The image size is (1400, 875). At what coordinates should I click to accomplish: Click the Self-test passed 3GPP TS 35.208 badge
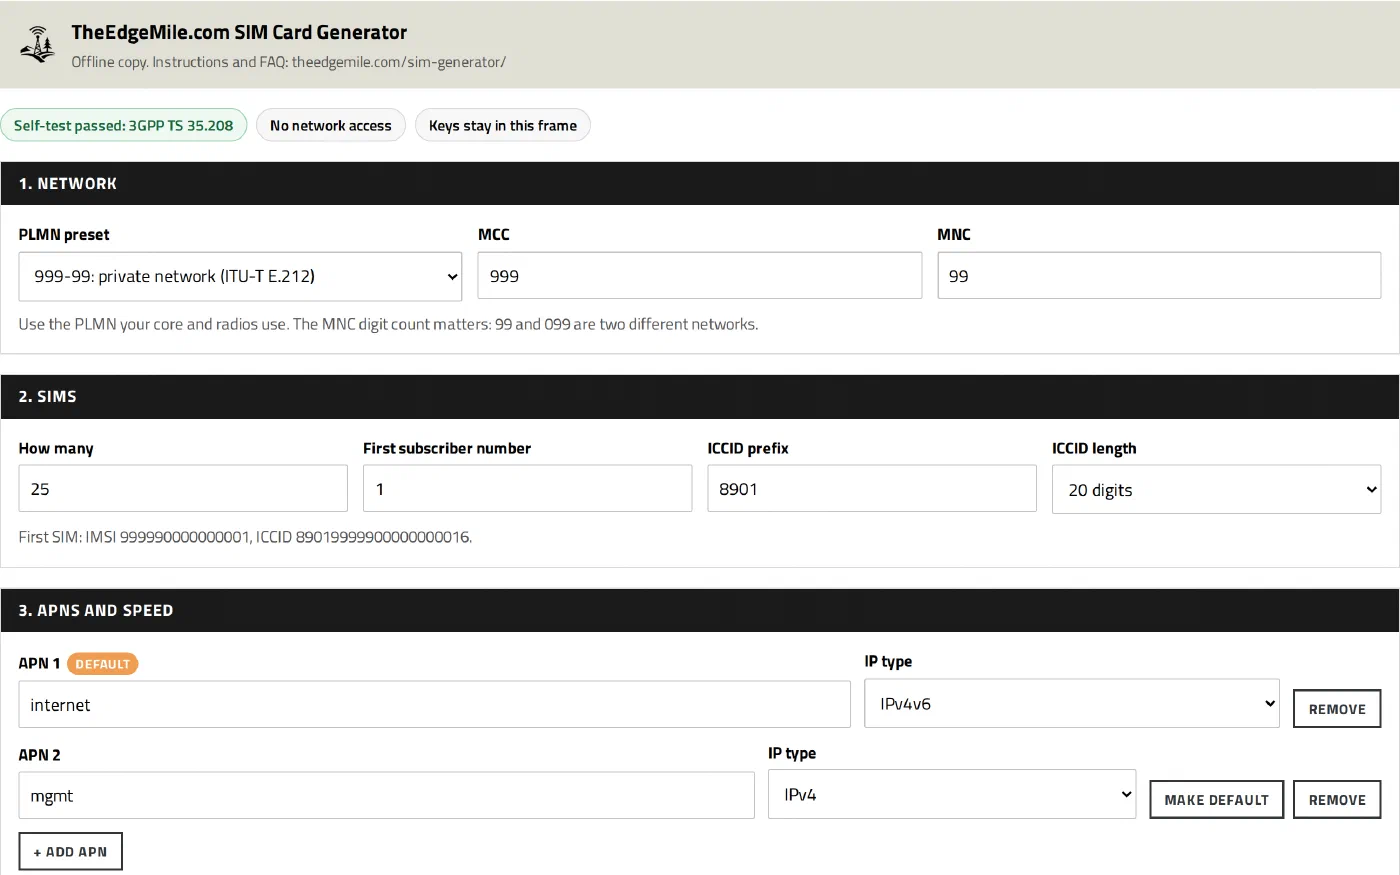pyautogui.click(x=123, y=125)
